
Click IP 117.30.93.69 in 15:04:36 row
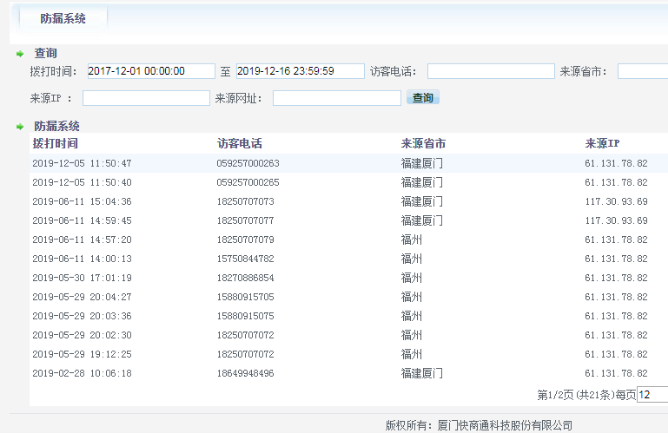(x=615, y=201)
